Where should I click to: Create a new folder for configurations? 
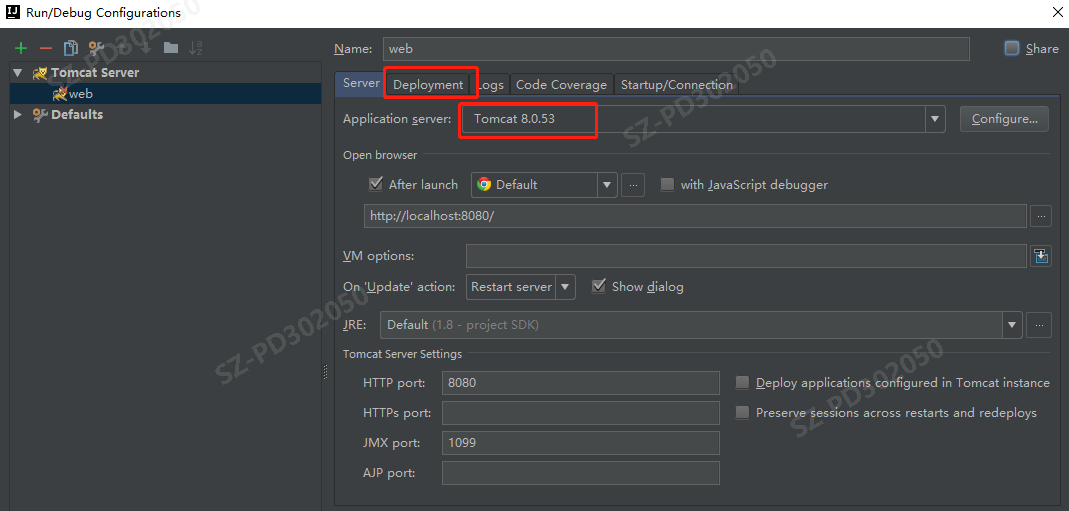click(x=170, y=48)
